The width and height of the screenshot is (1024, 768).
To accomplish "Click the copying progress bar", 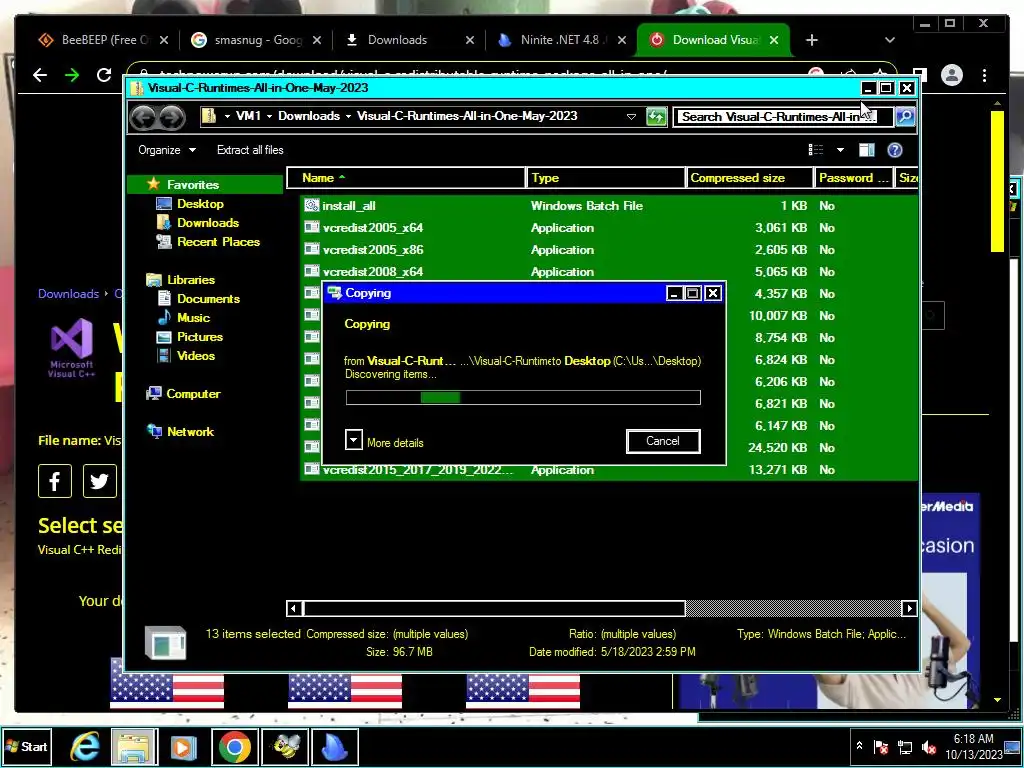I will (x=523, y=397).
